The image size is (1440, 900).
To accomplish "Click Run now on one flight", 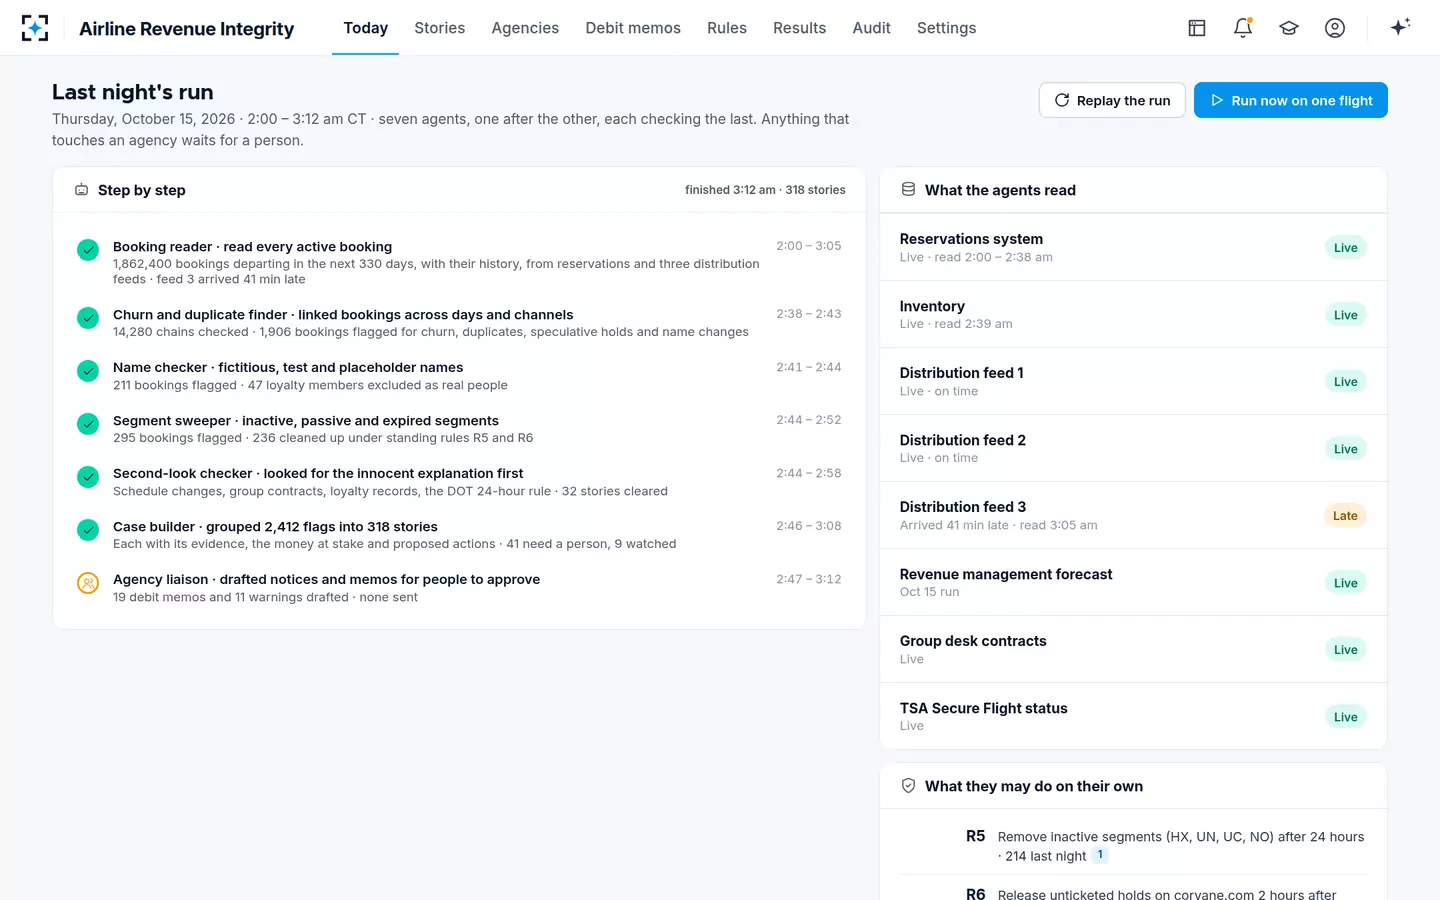I will point(1291,100).
